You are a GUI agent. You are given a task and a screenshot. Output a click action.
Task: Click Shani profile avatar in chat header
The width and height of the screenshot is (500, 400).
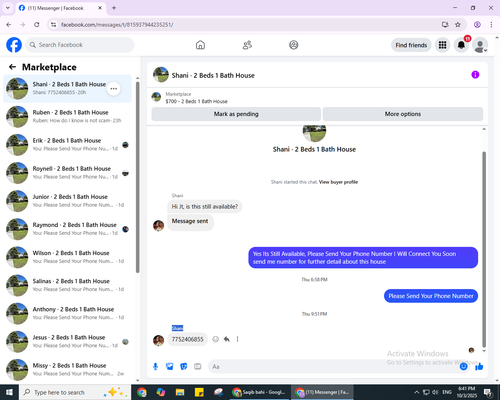pos(161,75)
